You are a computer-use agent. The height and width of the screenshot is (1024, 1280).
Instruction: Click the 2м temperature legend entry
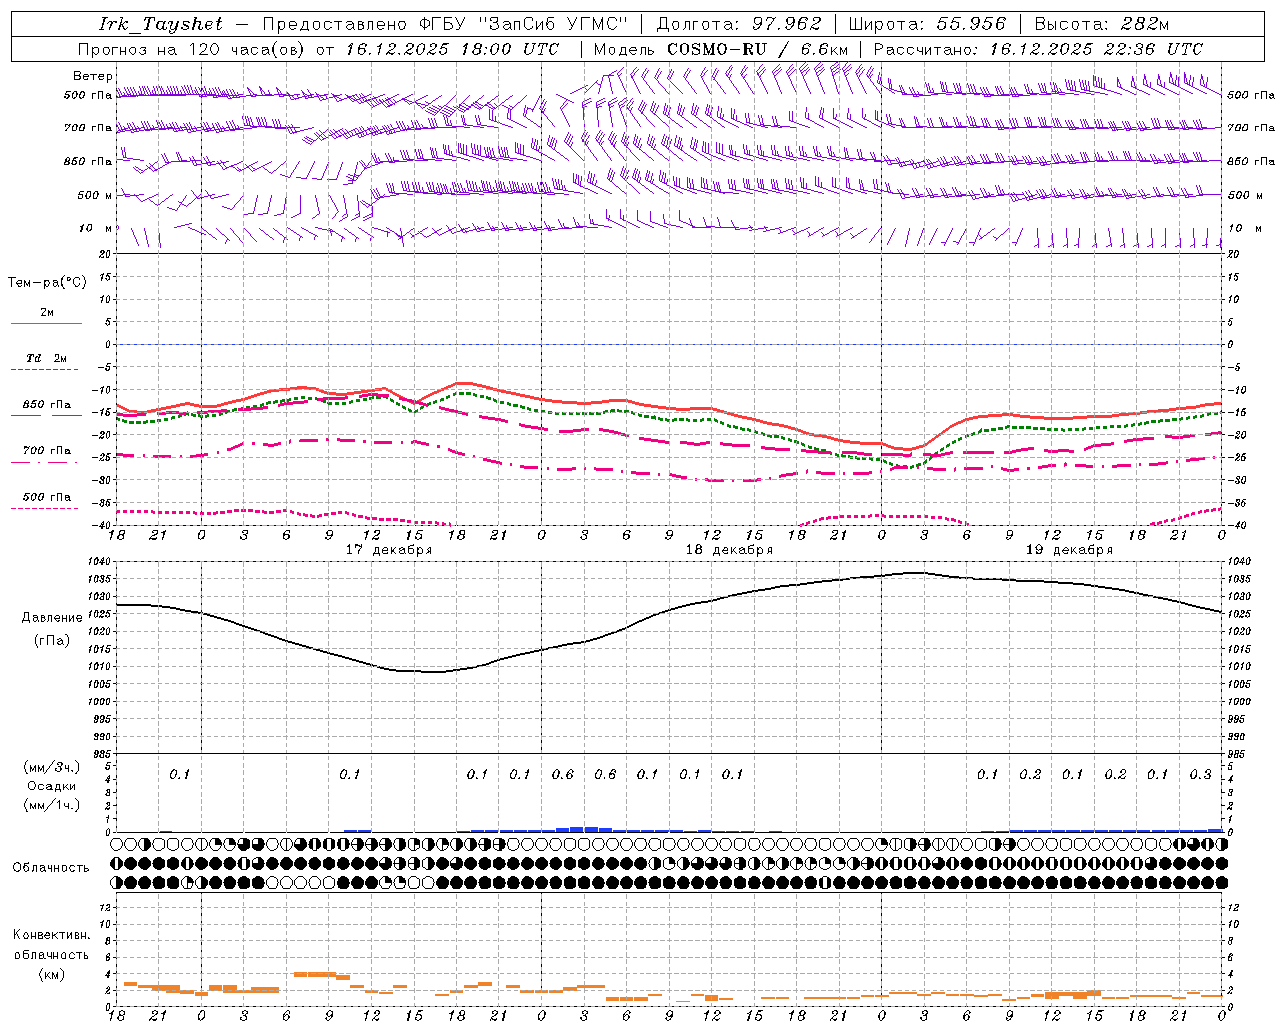[47, 312]
